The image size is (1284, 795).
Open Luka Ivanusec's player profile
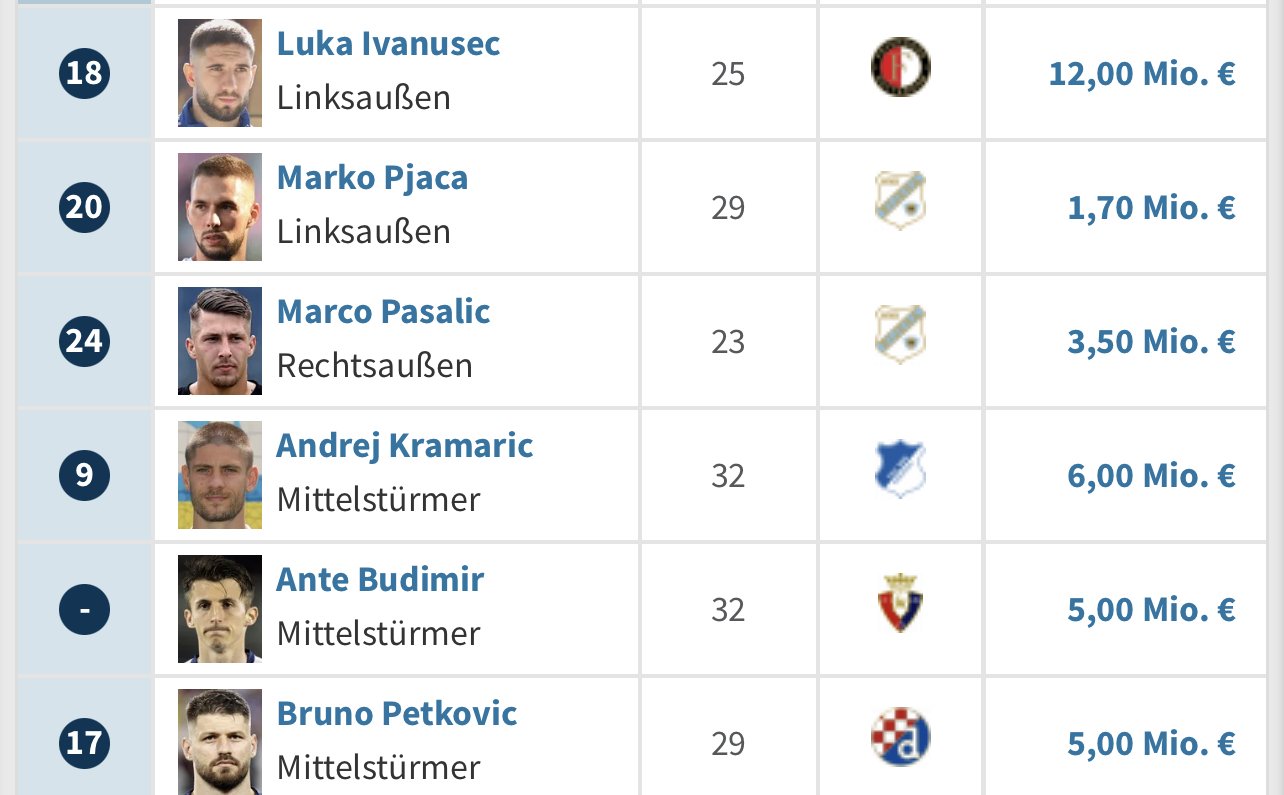tap(388, 43)
